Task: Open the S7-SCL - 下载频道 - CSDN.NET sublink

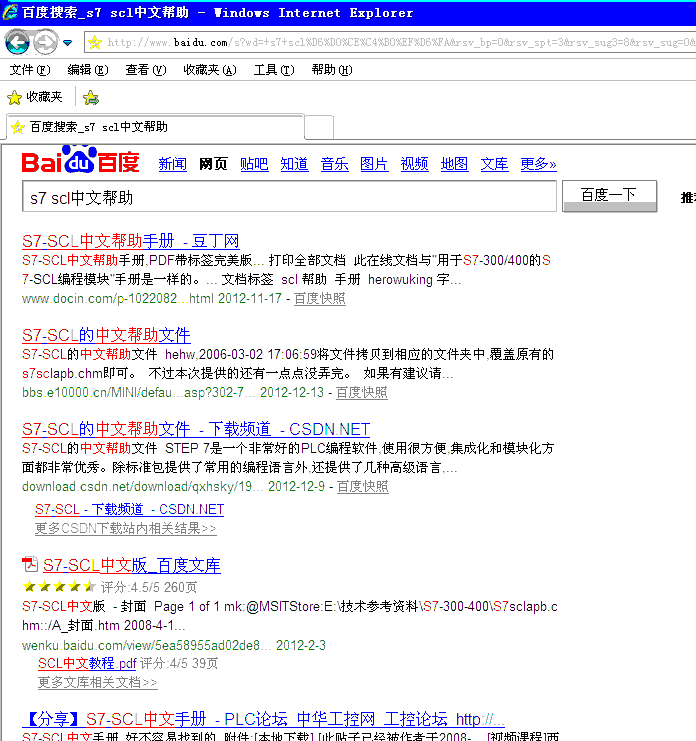Action: pyautogui.click(x=129, y=509)
